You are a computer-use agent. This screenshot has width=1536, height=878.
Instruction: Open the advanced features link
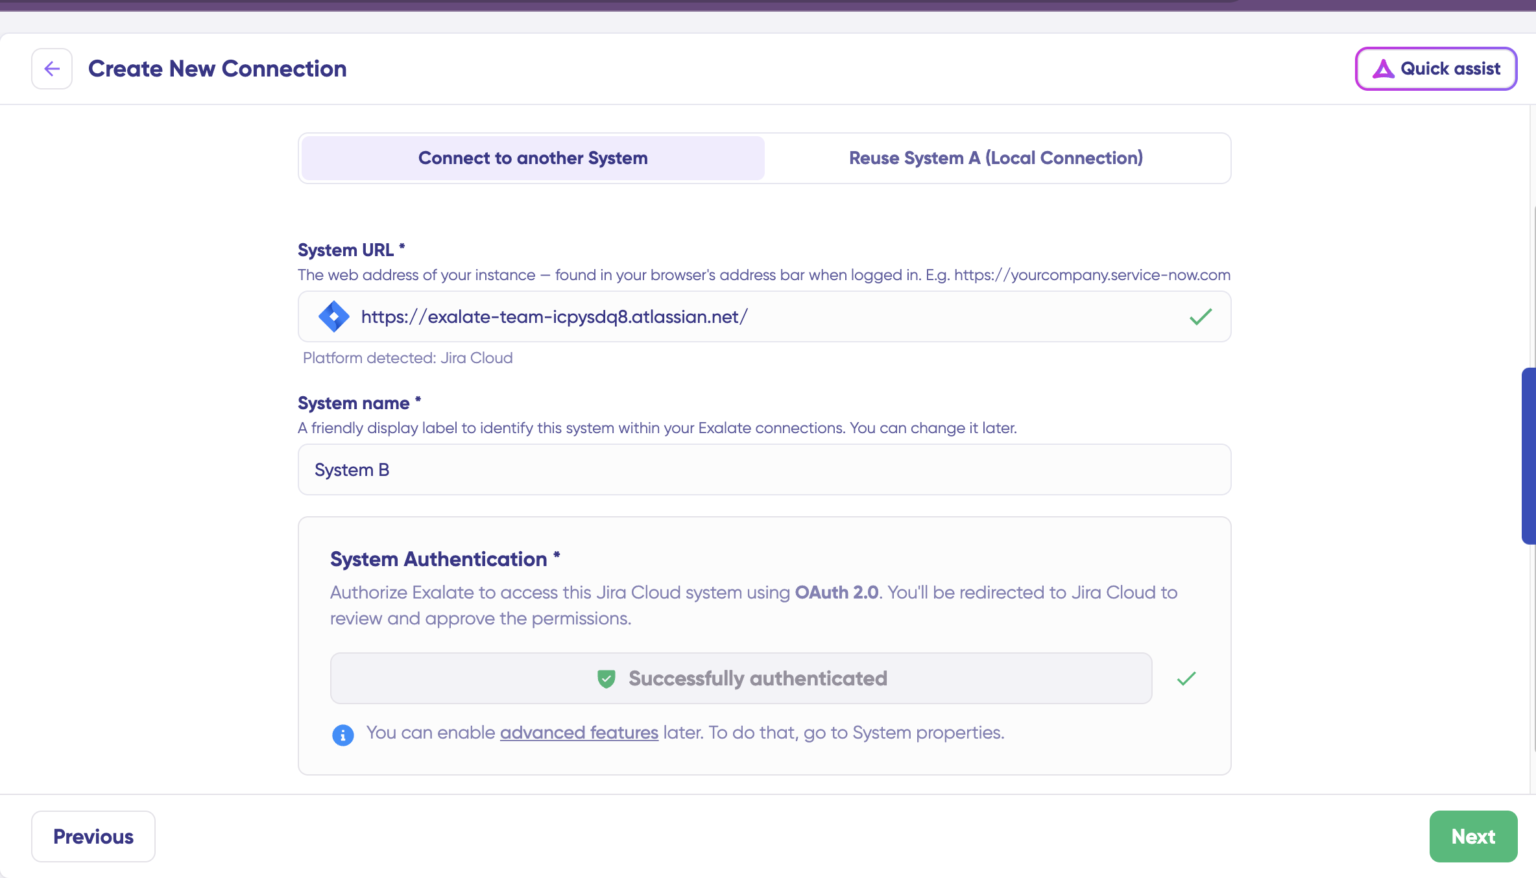point(579,733)
